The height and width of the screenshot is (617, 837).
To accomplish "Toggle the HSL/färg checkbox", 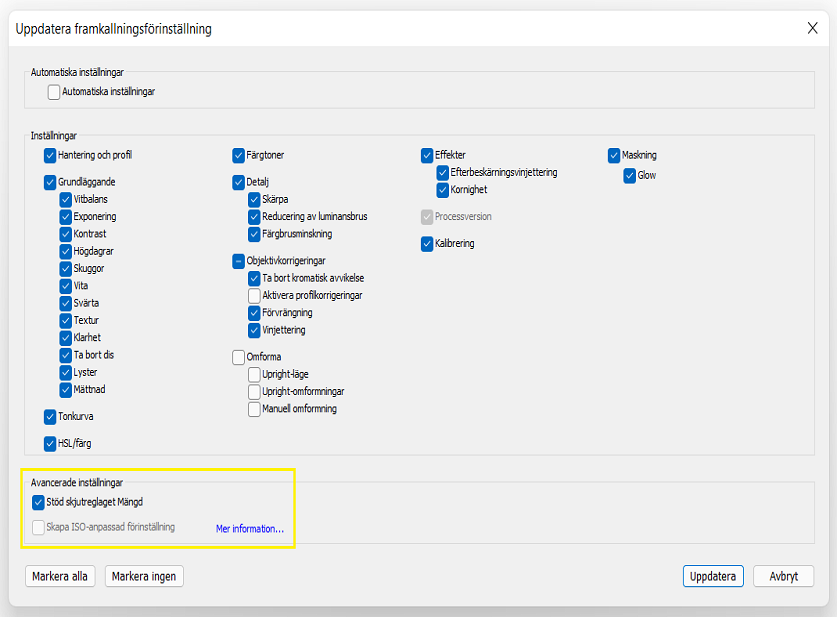I will click(50, 444).
